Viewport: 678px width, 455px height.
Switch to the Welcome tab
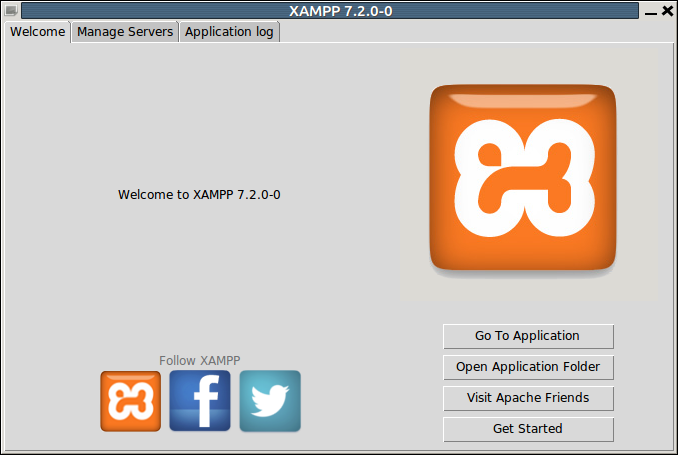click(38, 32)
